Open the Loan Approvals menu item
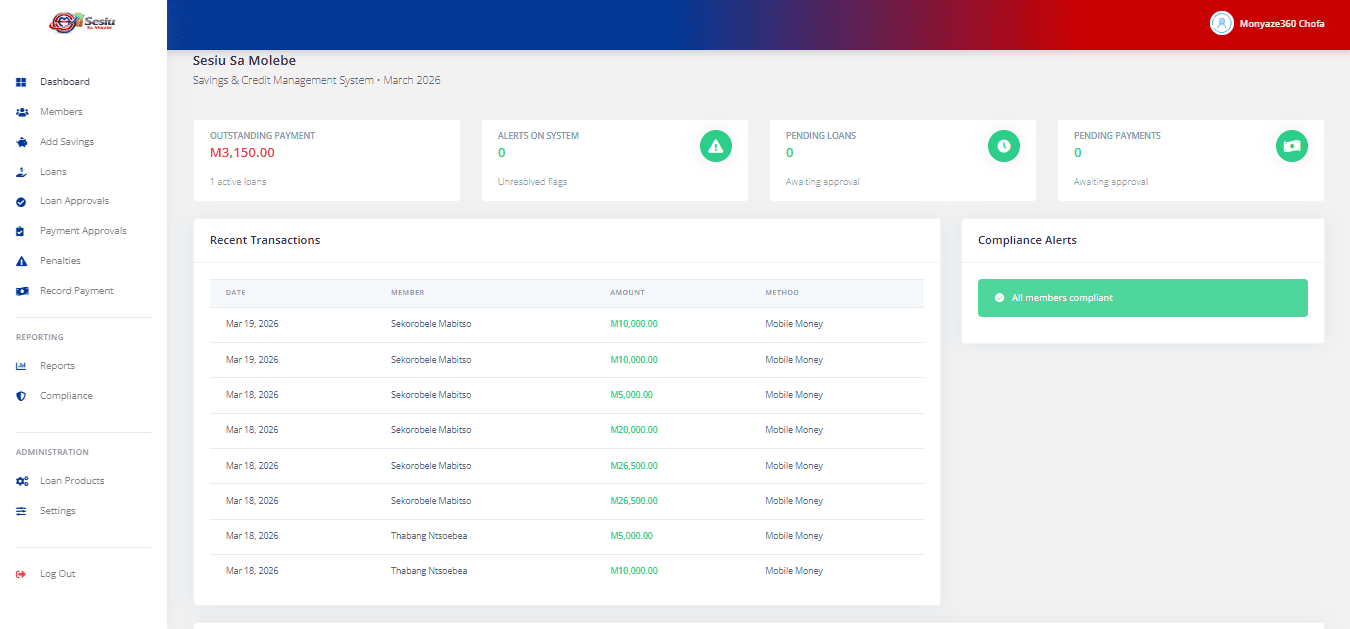The width and height of the screenshot is (1350, 629). coord(74,201)
